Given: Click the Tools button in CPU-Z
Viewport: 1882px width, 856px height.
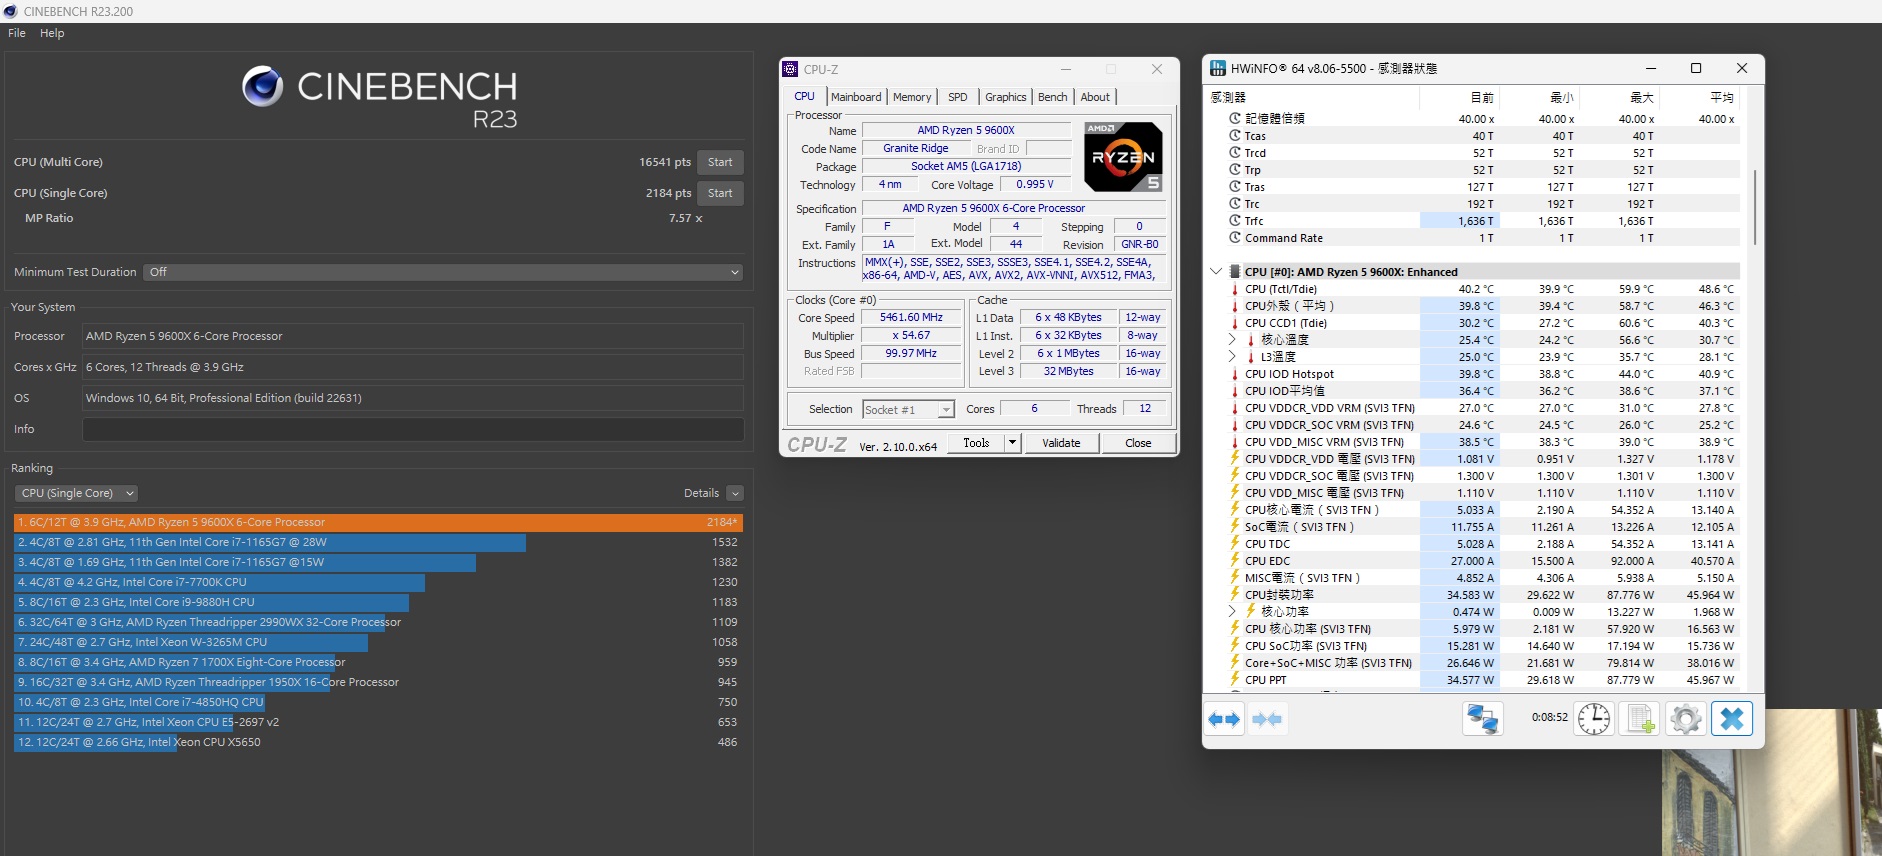Looking at the screenshot, I should (976, 443).
